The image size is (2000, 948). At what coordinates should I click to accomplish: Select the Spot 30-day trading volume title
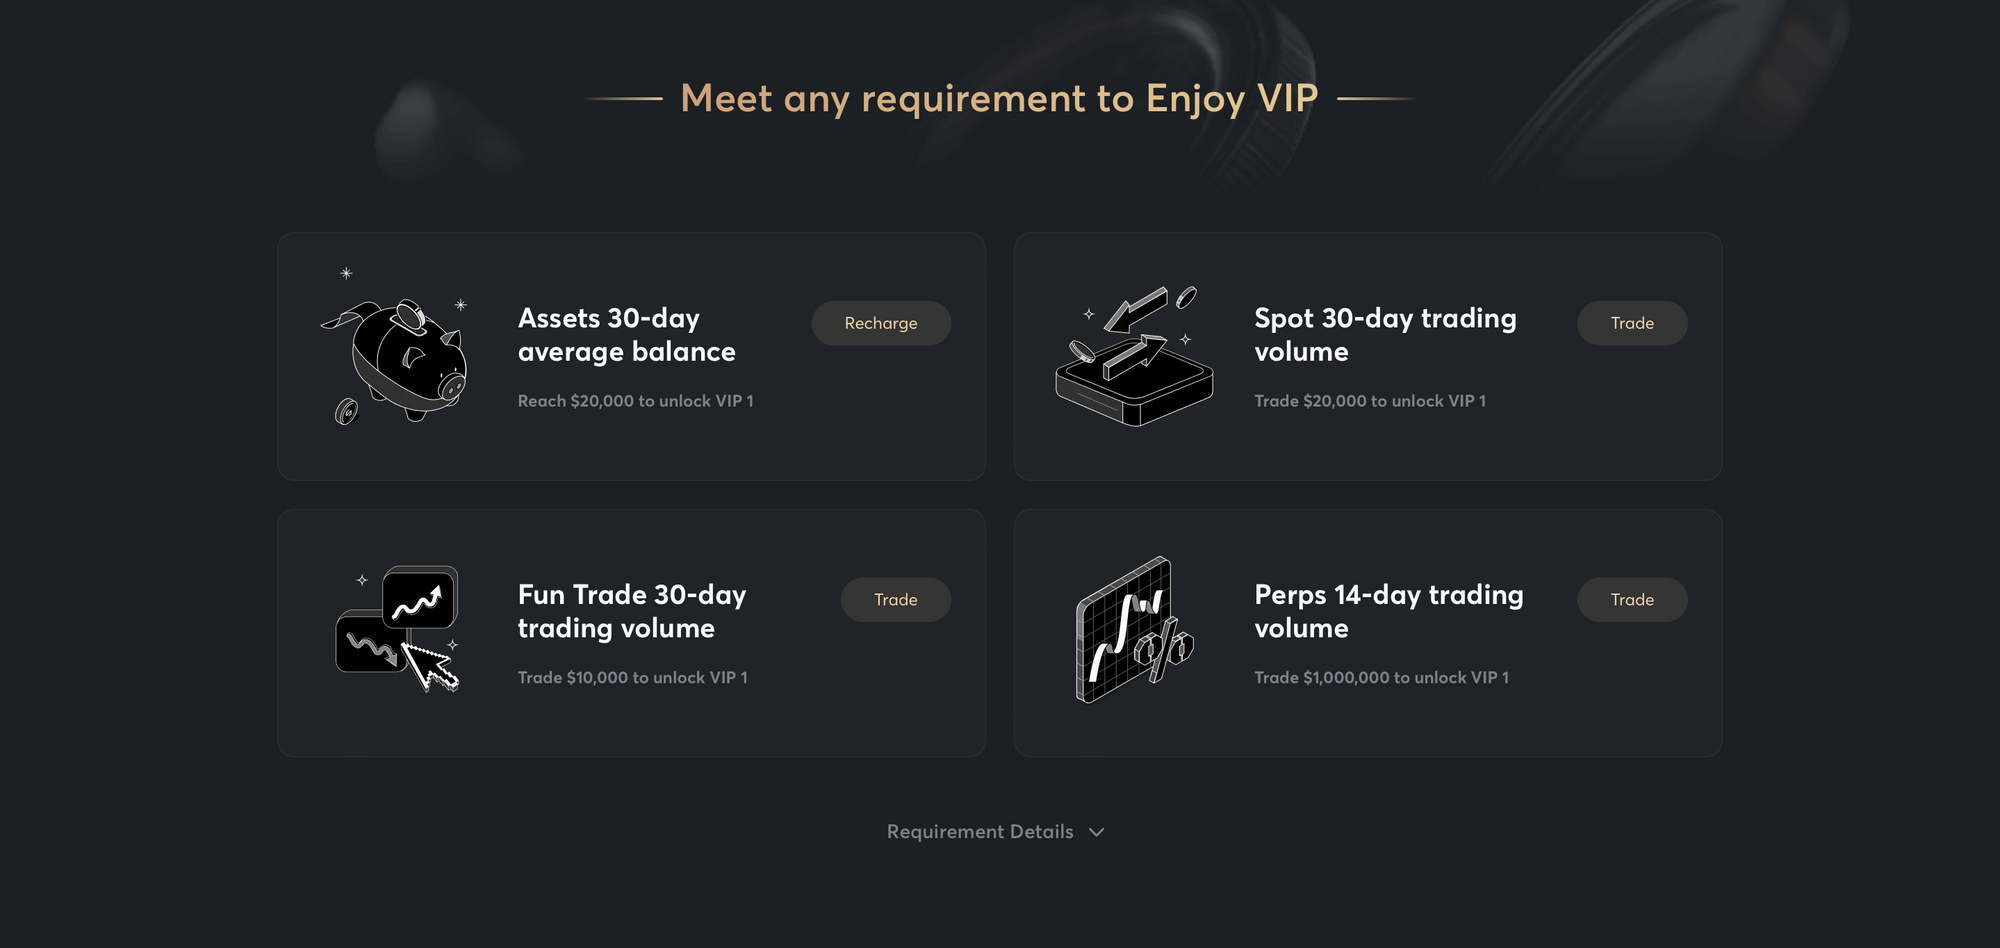pos(1385,335)
